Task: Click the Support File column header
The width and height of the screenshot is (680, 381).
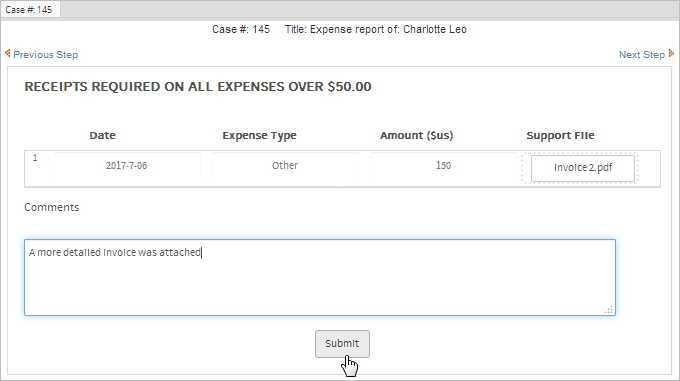Action: click(x=560, y=135)
